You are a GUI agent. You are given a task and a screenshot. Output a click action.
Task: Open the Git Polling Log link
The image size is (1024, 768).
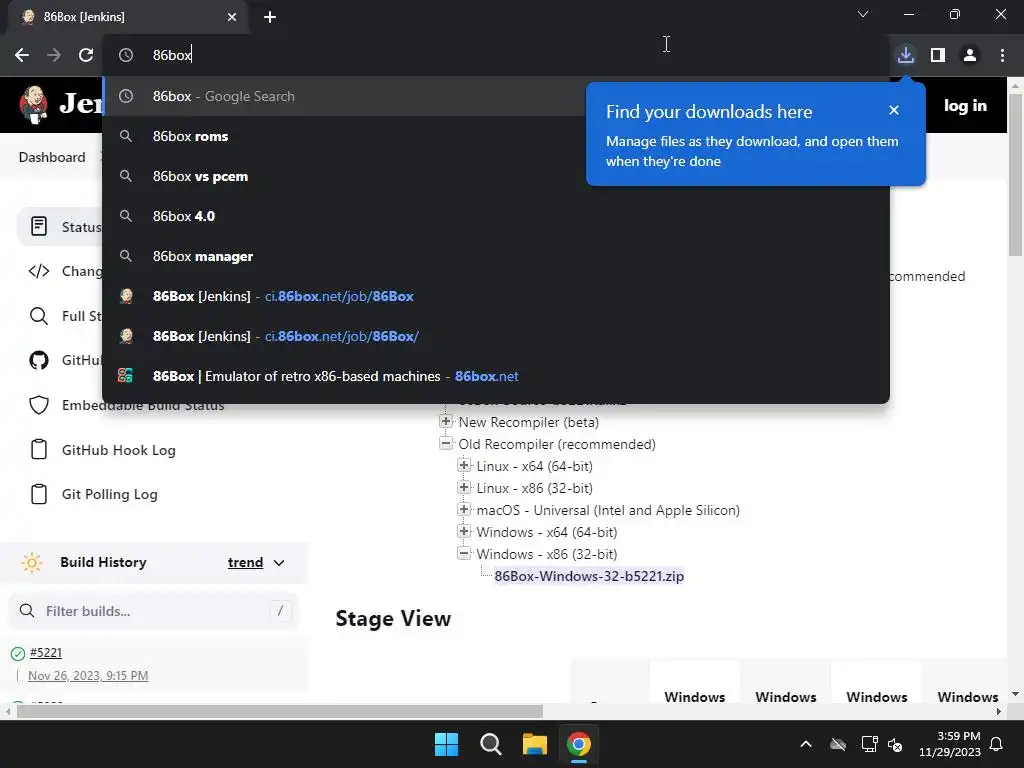(109, 494)
